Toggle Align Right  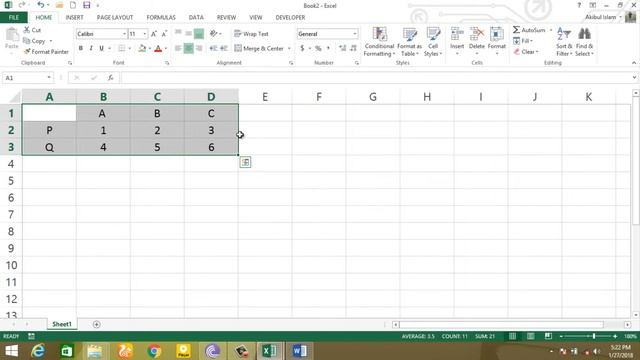[x=199, y=48]
